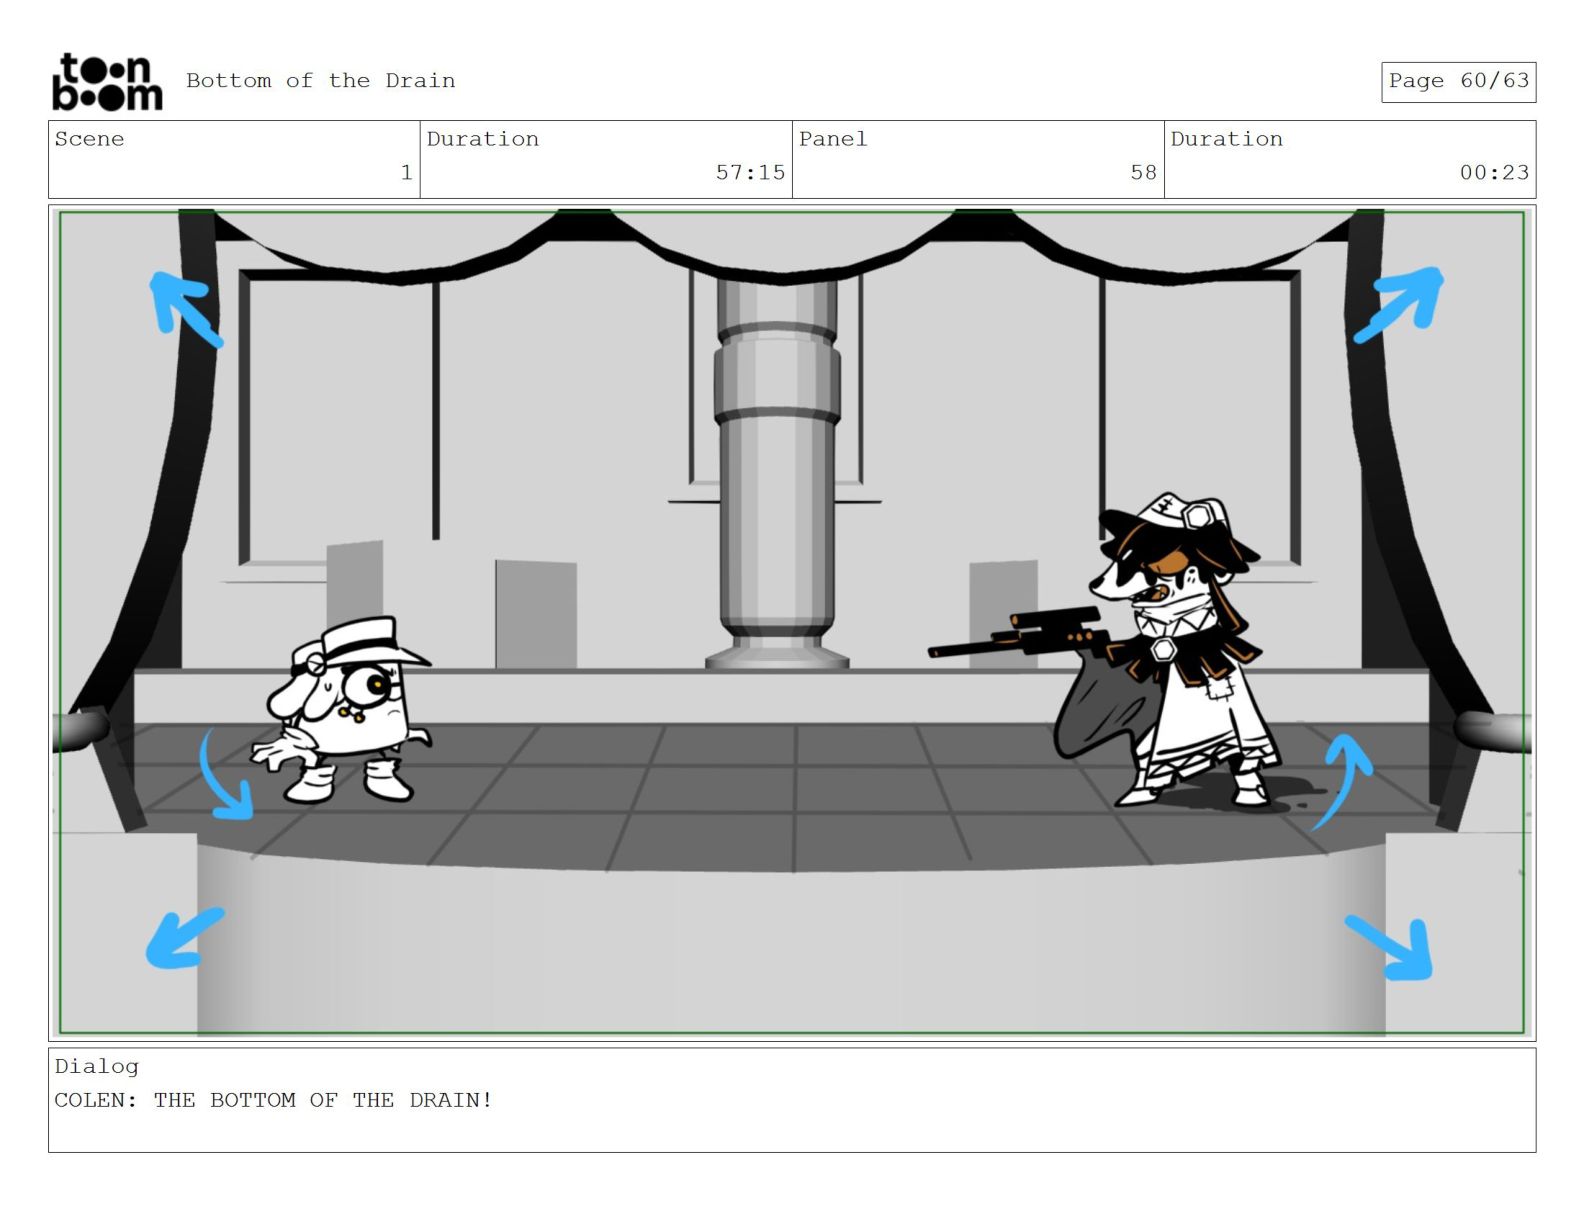This screenshot has width=1584, height=1224.
Task: Click the 'Dialog' label
Action: [x=97, y=1067]
